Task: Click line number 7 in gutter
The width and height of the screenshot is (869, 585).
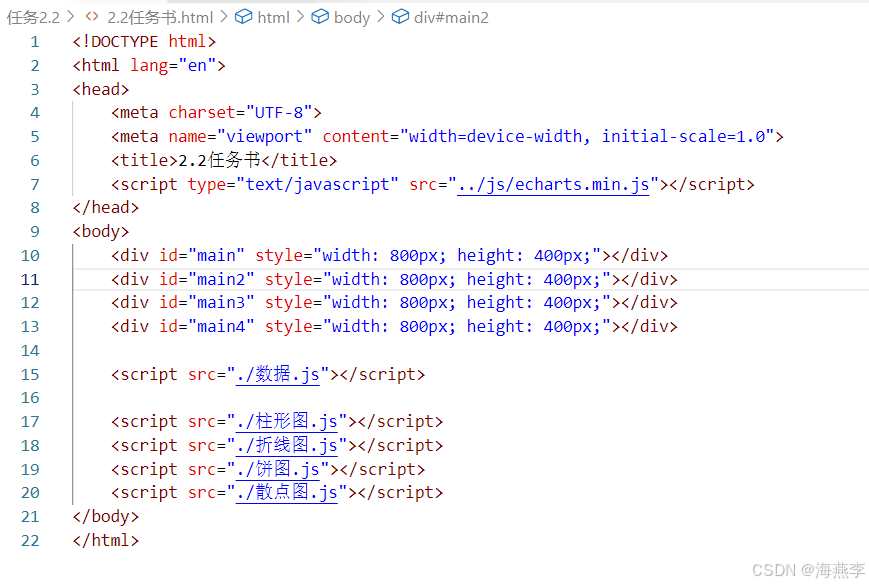Action: tap(35, 184)
